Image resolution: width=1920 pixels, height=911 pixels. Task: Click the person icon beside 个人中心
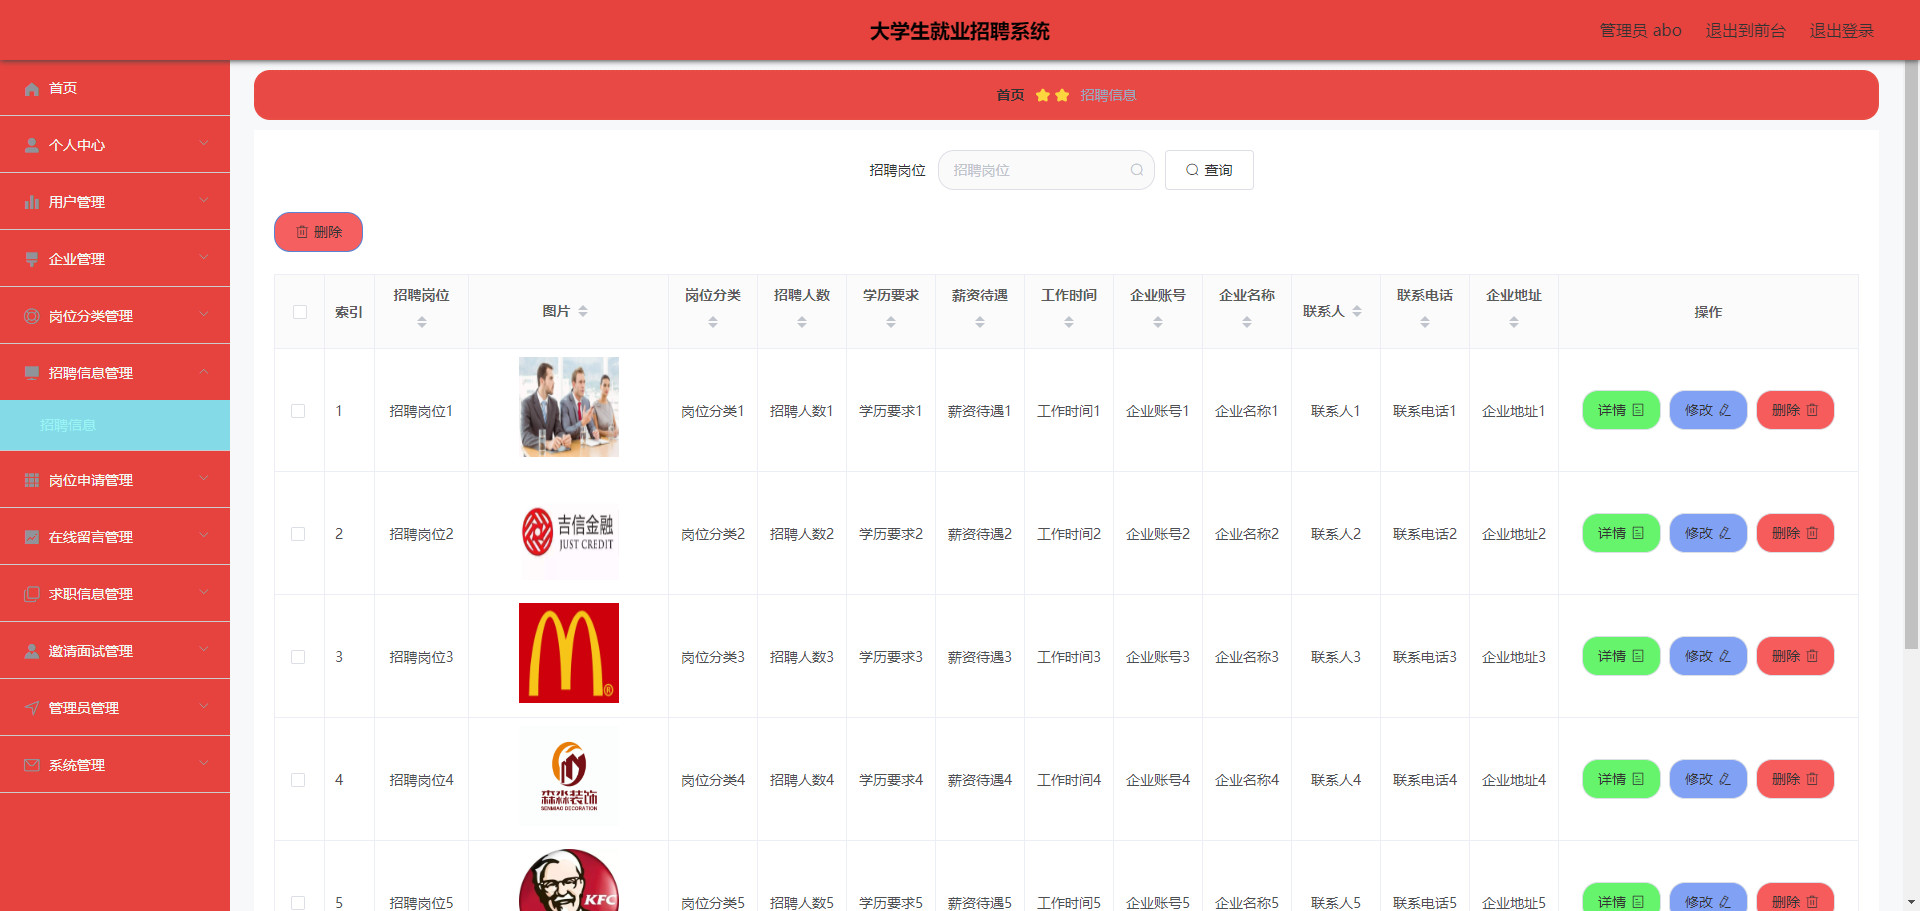tap(32, 145)
